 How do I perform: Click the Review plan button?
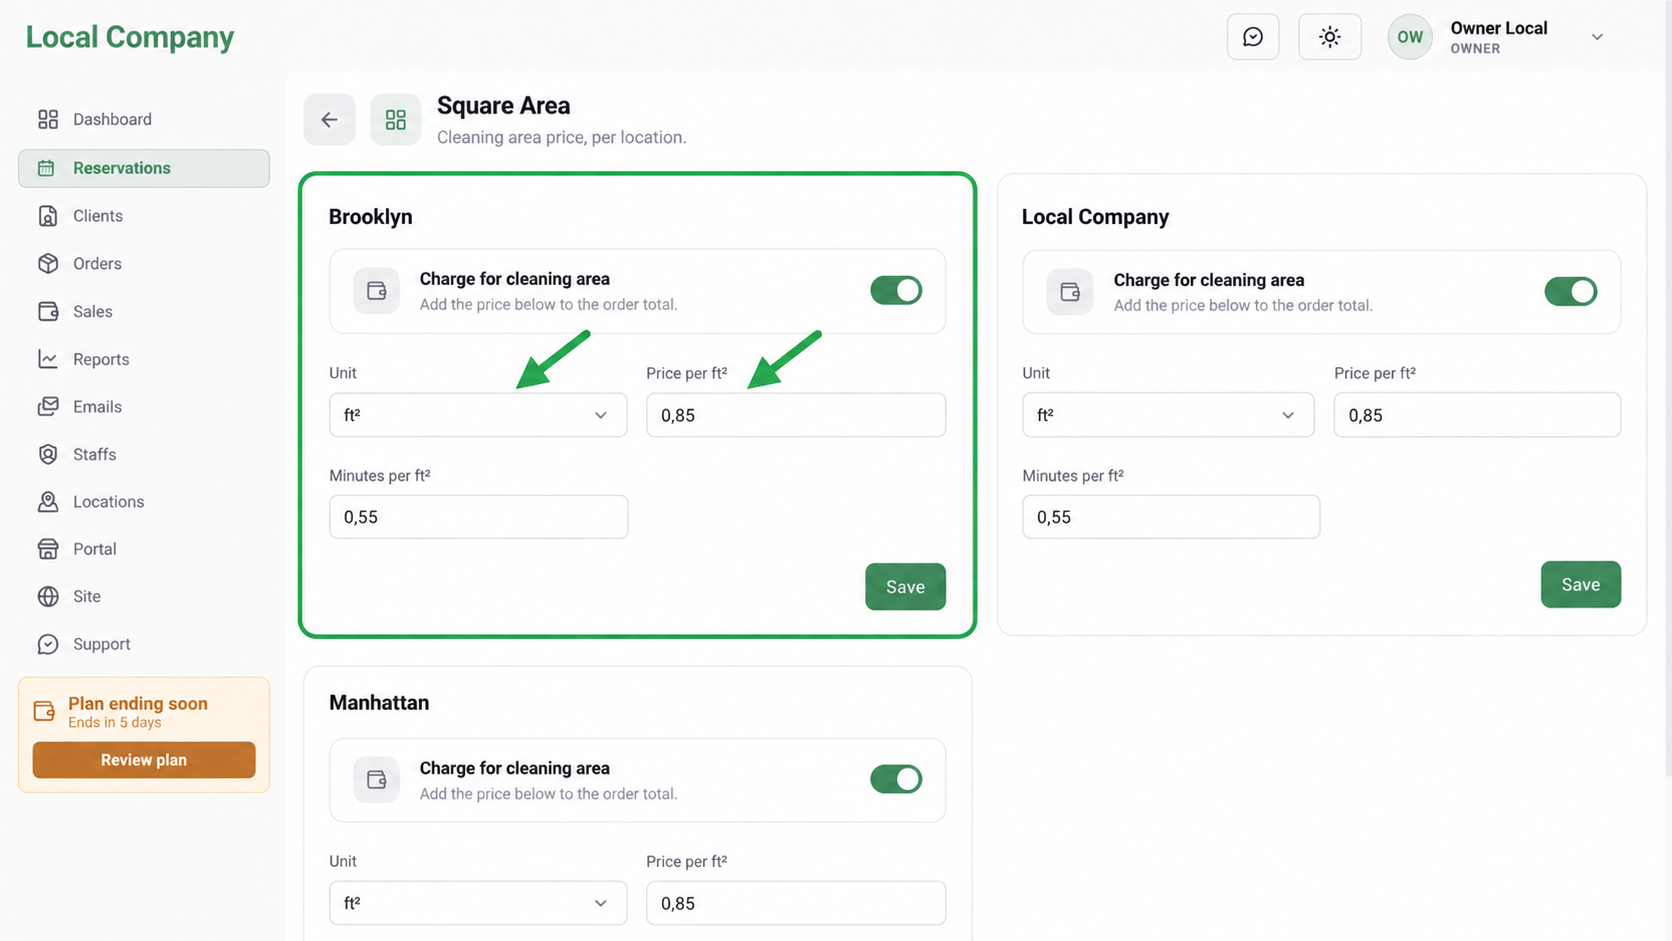(144, 760)
